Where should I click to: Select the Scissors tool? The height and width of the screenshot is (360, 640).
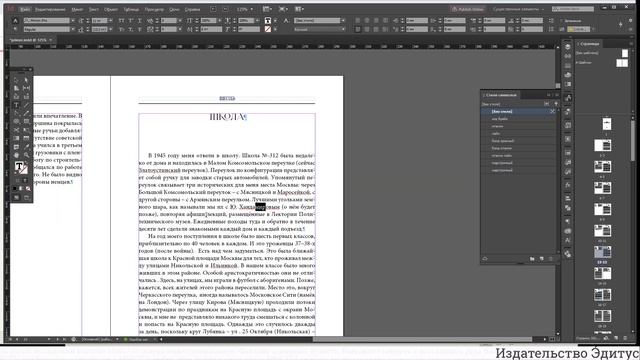pyautogui.click(x=16, y=130)
